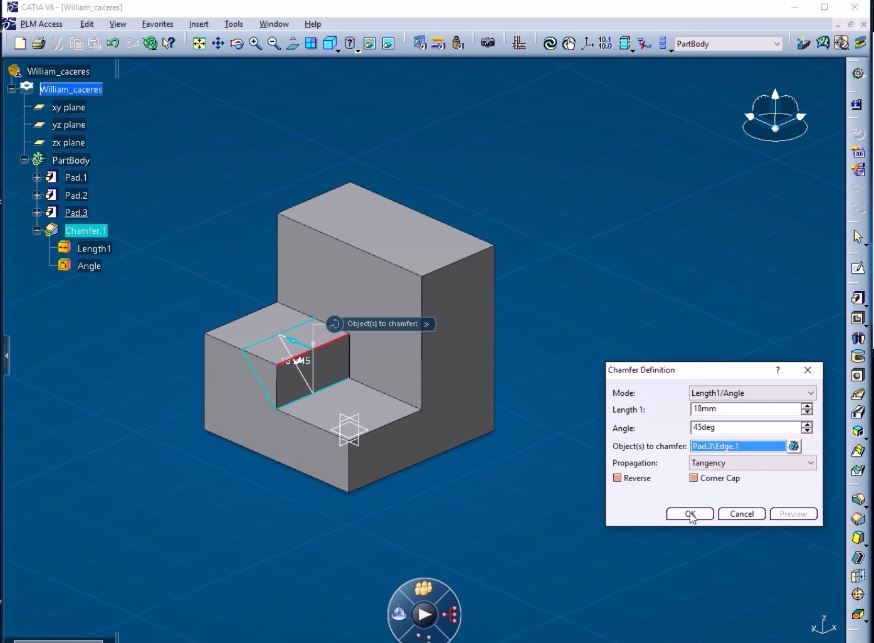Toggle the Corner Cap checkbox
This screenshot has height=643, width=874.
[693, 478]
